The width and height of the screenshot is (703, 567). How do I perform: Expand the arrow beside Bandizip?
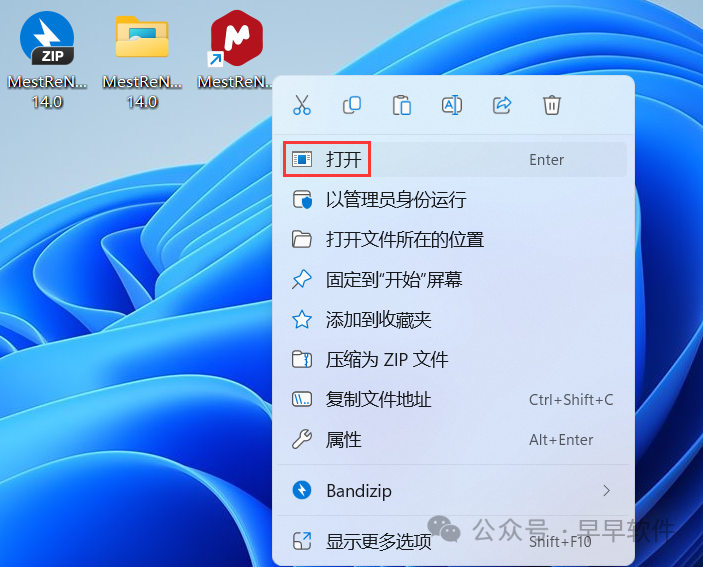606,491
